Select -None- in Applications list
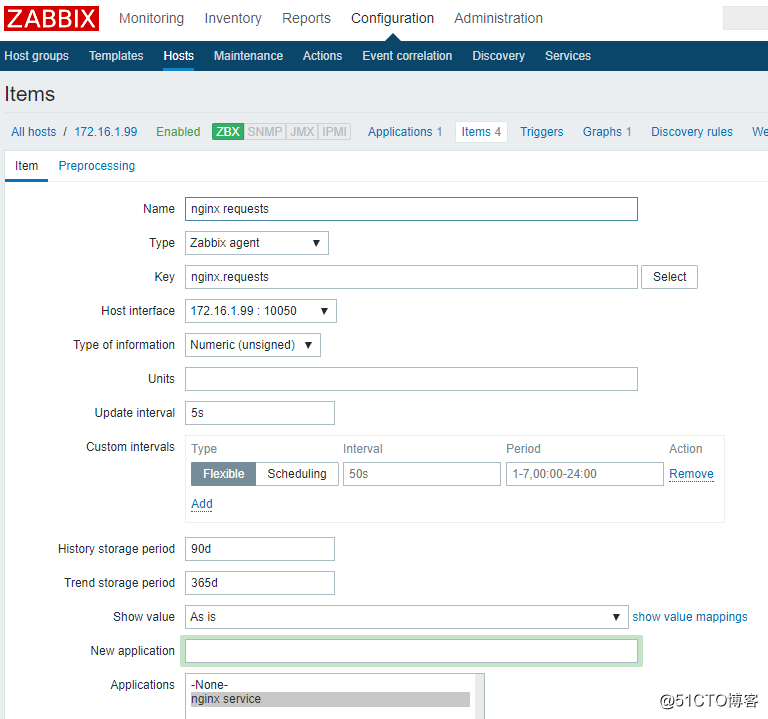Image resolution: width=768 pixels, height=719 pixels. tap(330, 685)
